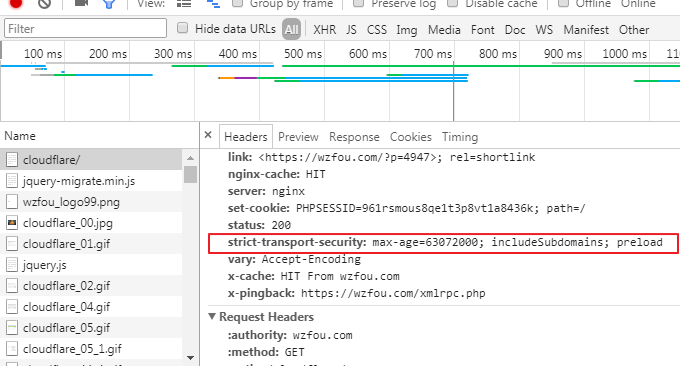Viewport: 680px width, 366px height.
Task: Filter requests by XHR
Action: (x=325, y=29)
